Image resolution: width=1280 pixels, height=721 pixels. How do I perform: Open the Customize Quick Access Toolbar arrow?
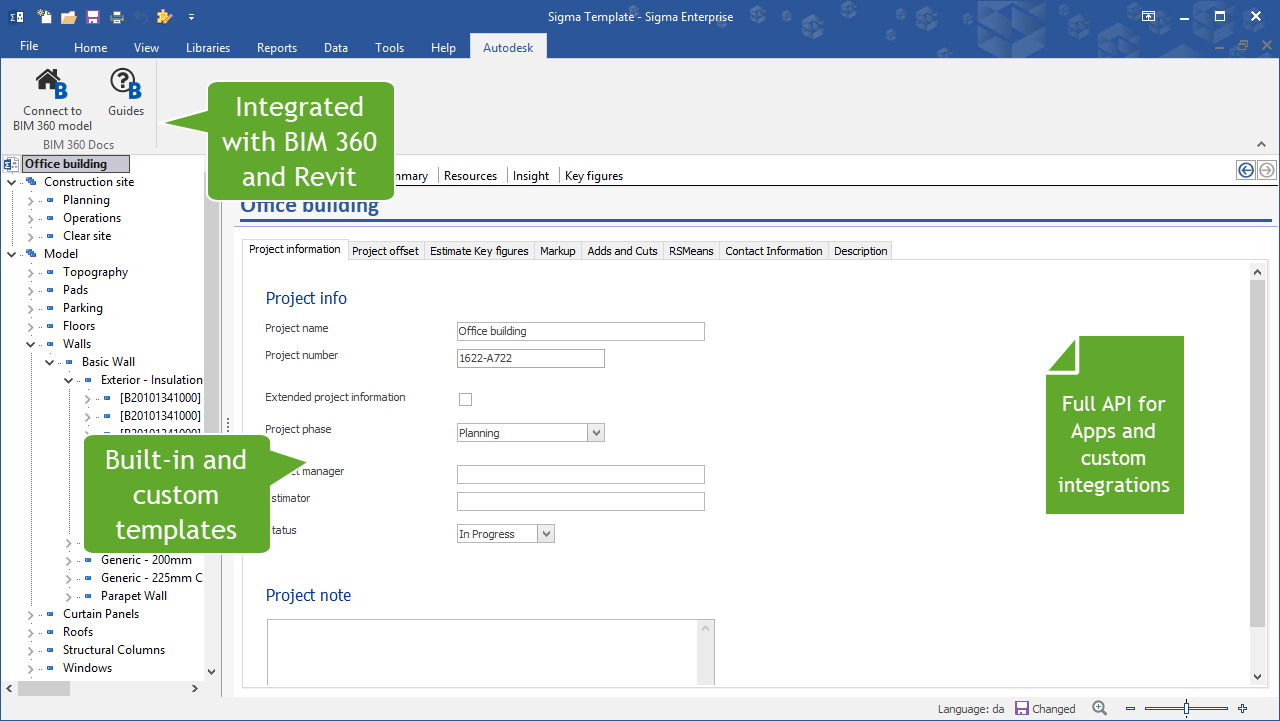[x=191, y=17]
